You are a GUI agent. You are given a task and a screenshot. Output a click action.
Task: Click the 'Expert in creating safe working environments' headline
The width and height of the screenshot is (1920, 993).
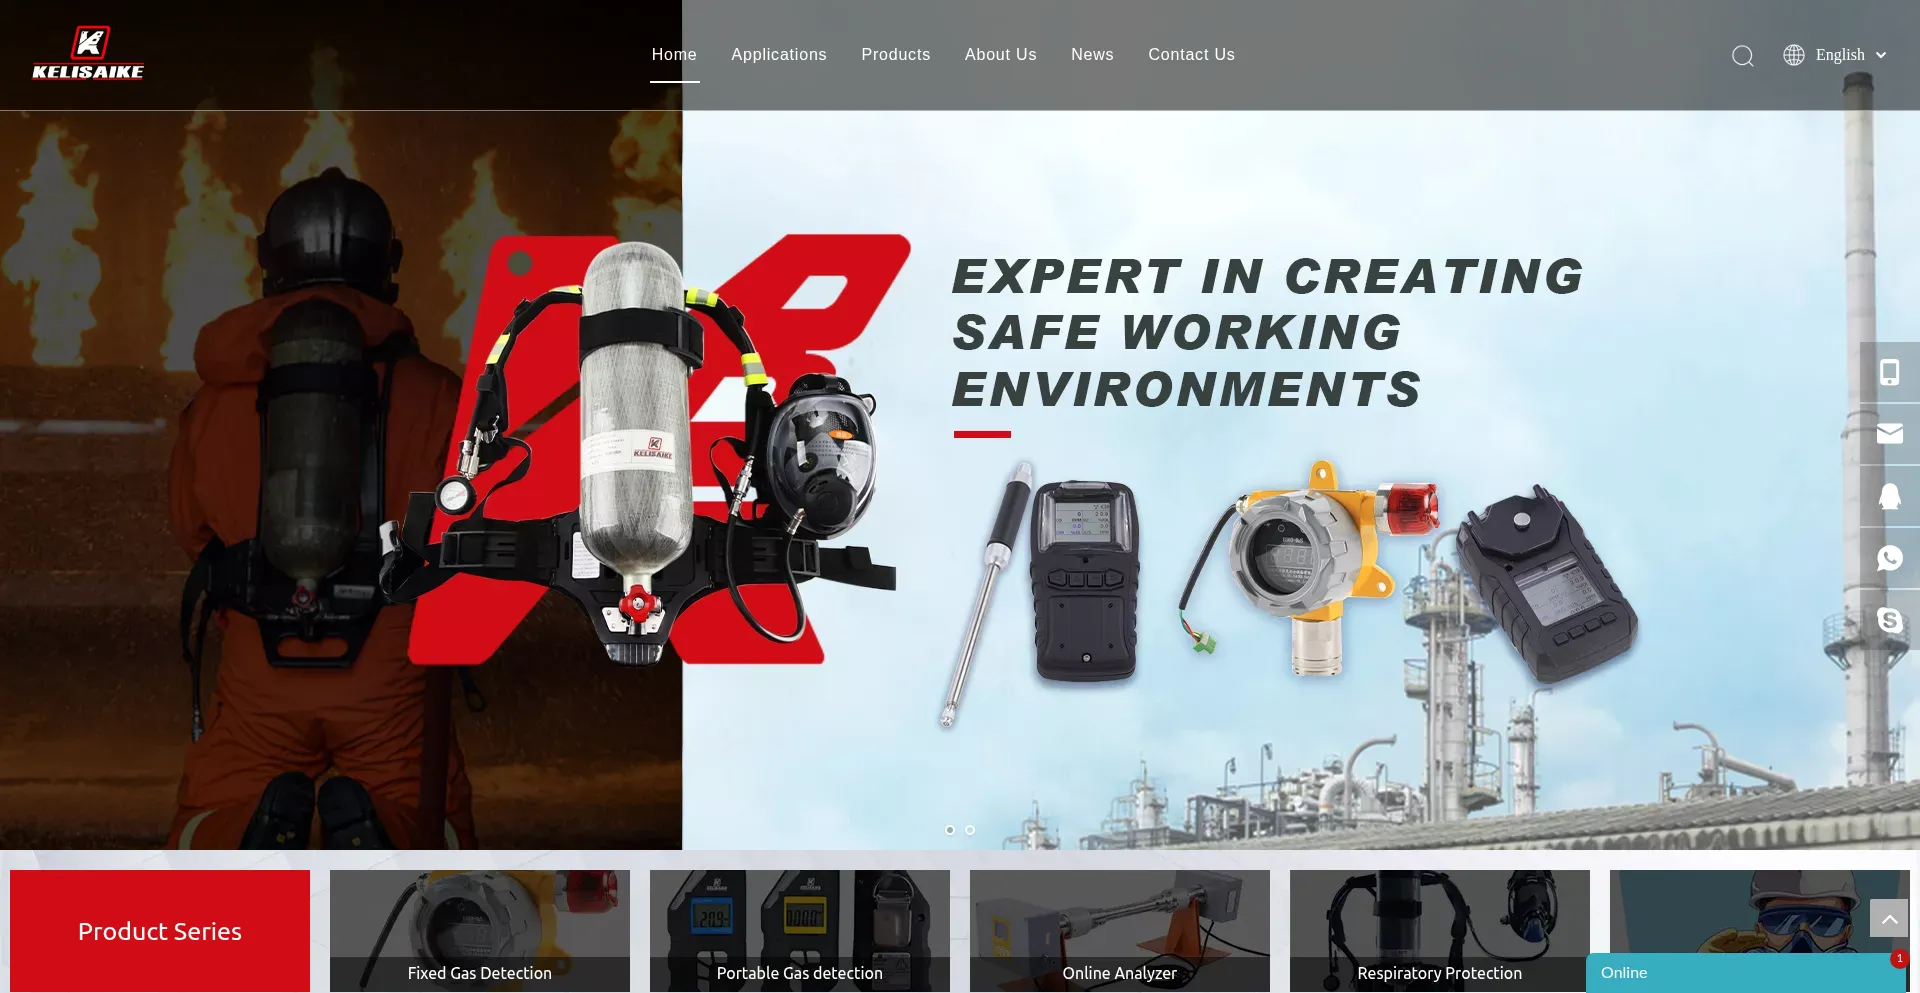[x=1267, y=333]
